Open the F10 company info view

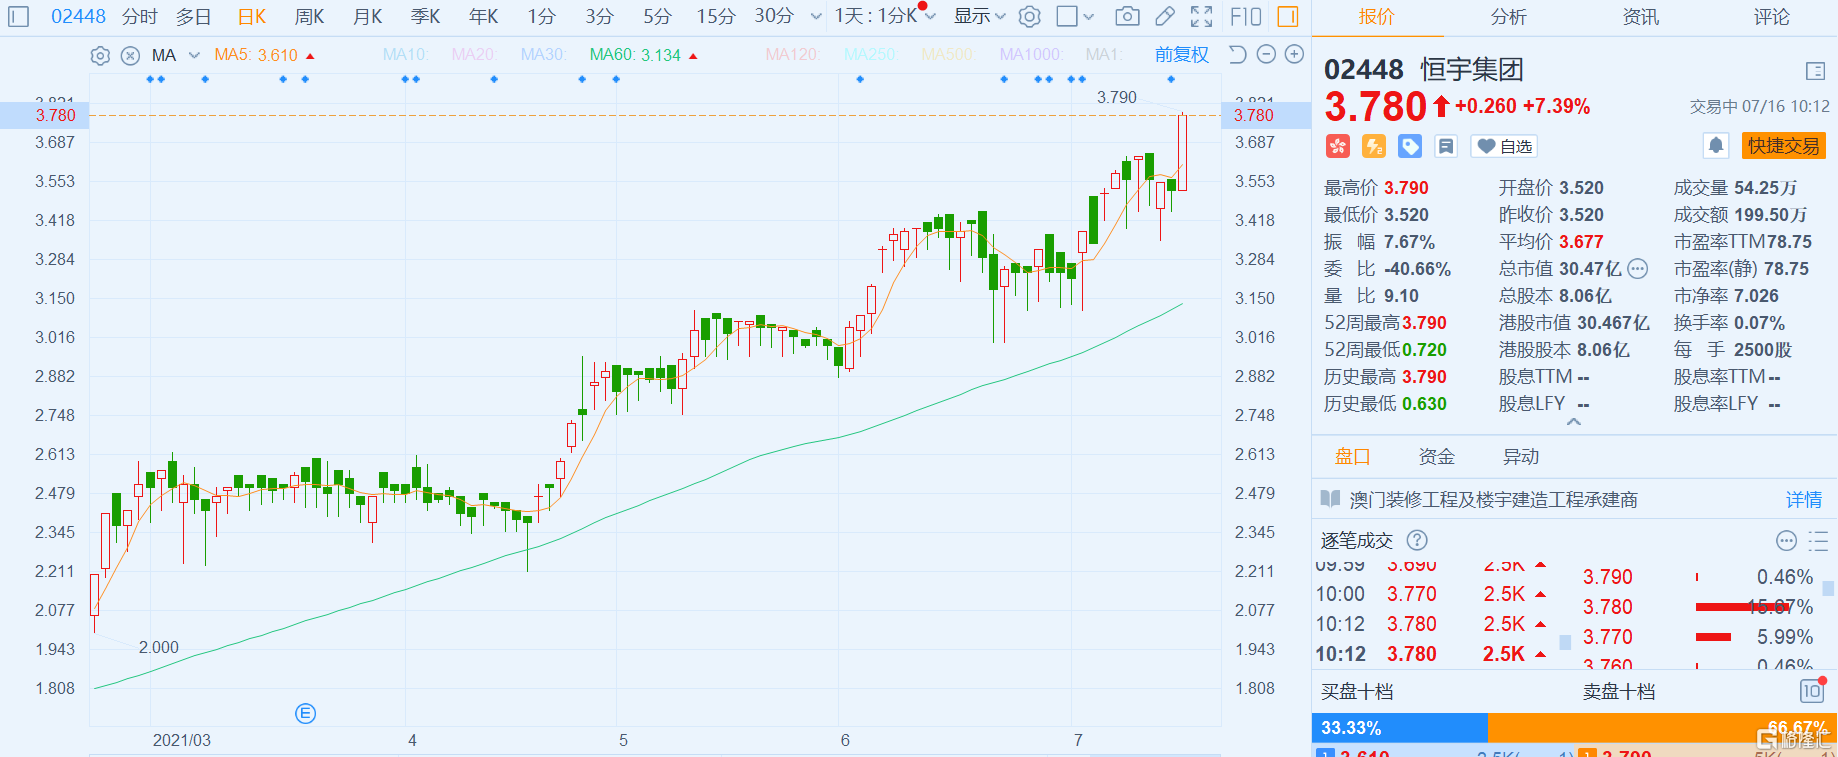point(1246,16)
